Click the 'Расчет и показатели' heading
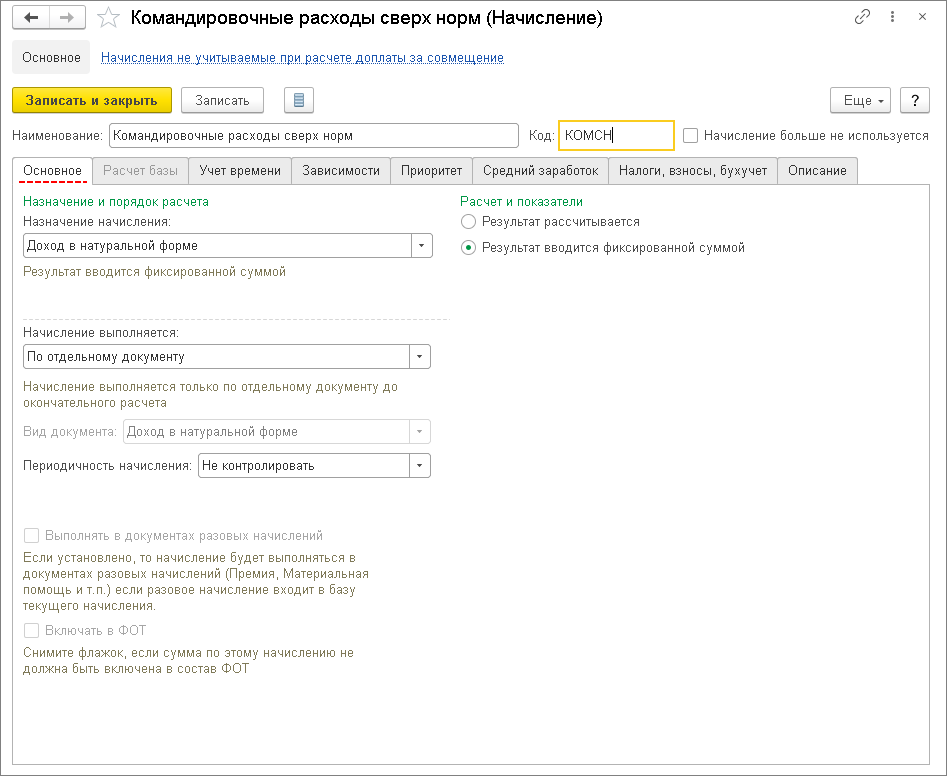Screen dimensions: 947x776 tap(521, 202)
